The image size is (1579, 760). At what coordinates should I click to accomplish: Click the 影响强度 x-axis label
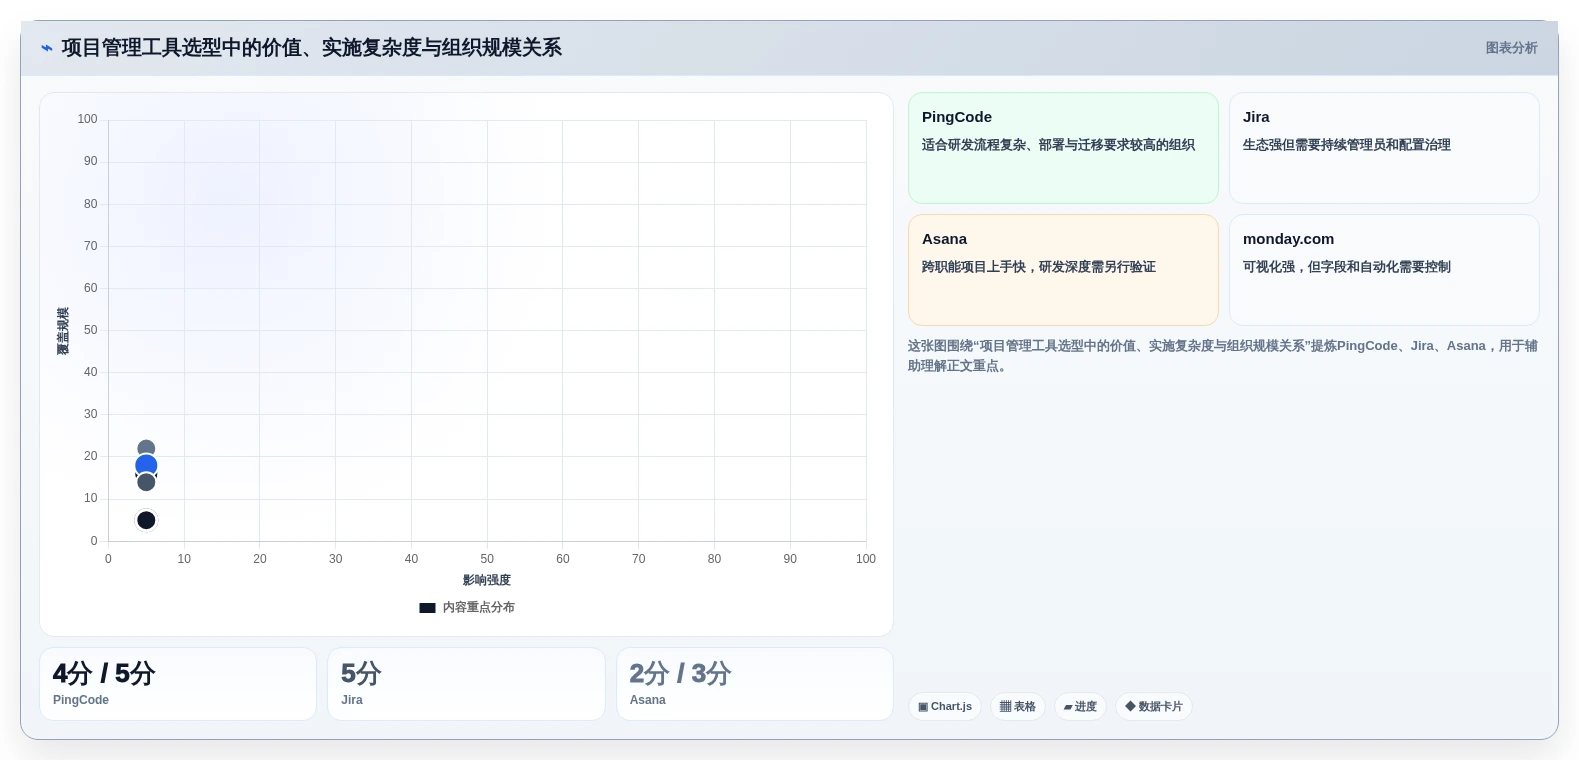click(487, 580)
